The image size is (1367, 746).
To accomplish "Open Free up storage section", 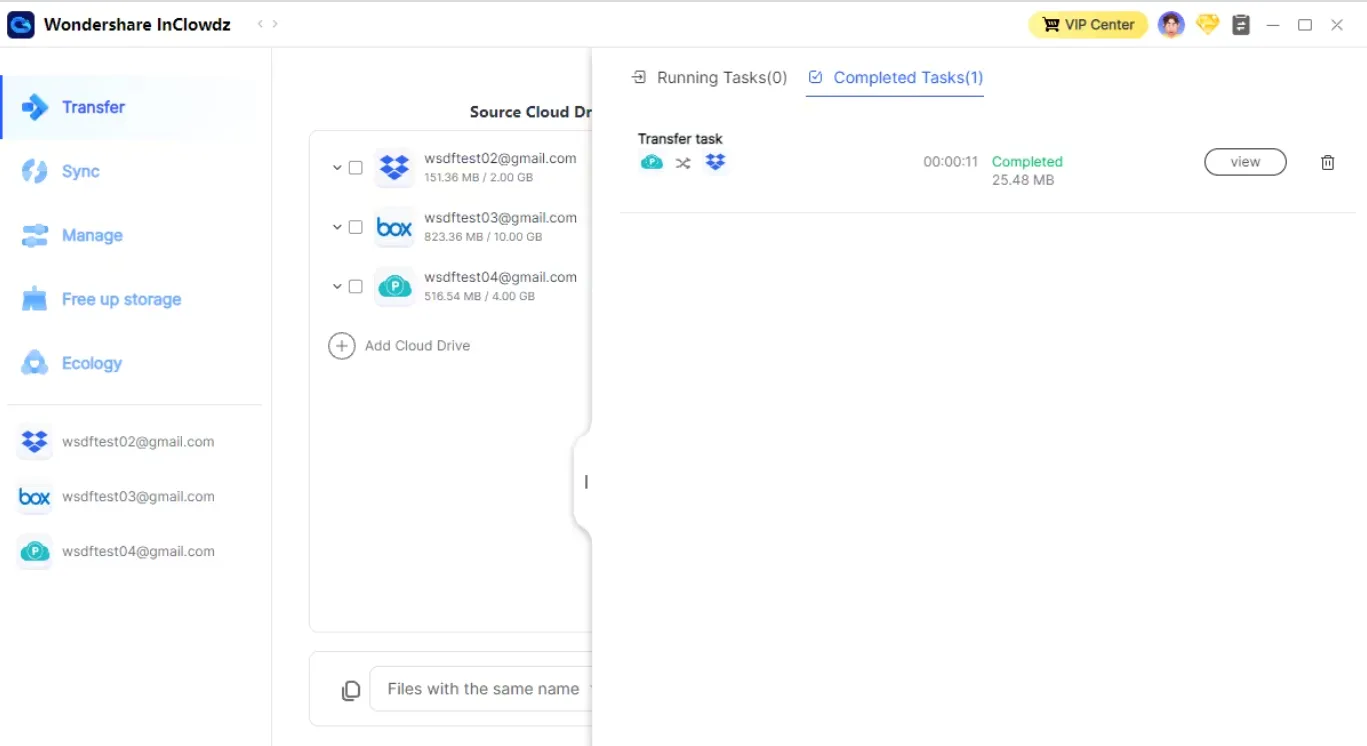I will 121,299.
